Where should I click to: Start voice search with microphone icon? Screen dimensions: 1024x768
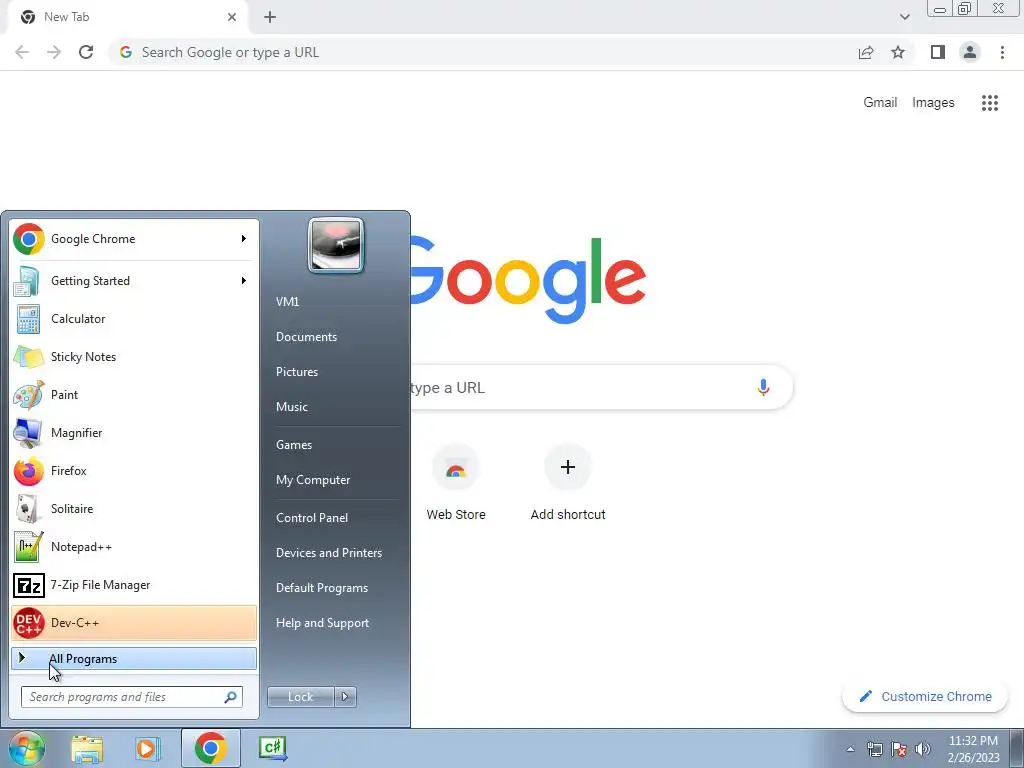[763, 387]
